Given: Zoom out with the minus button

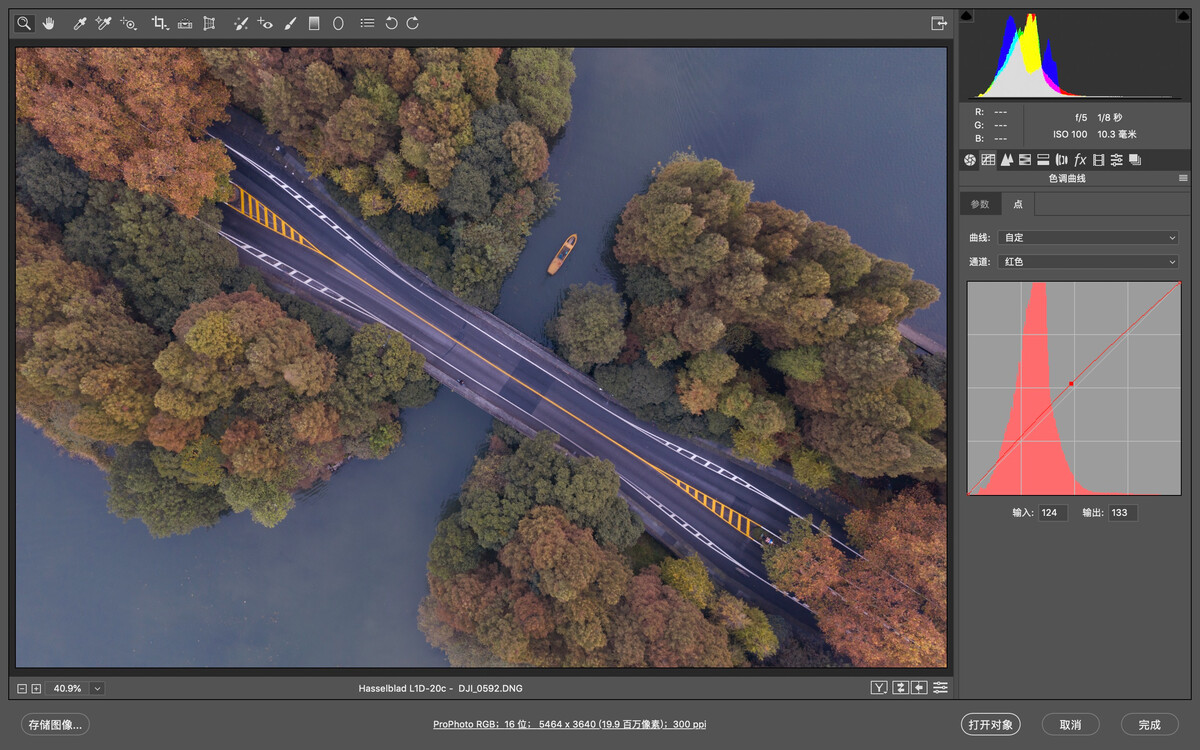Looking at the screenshot, I should 23,689.
